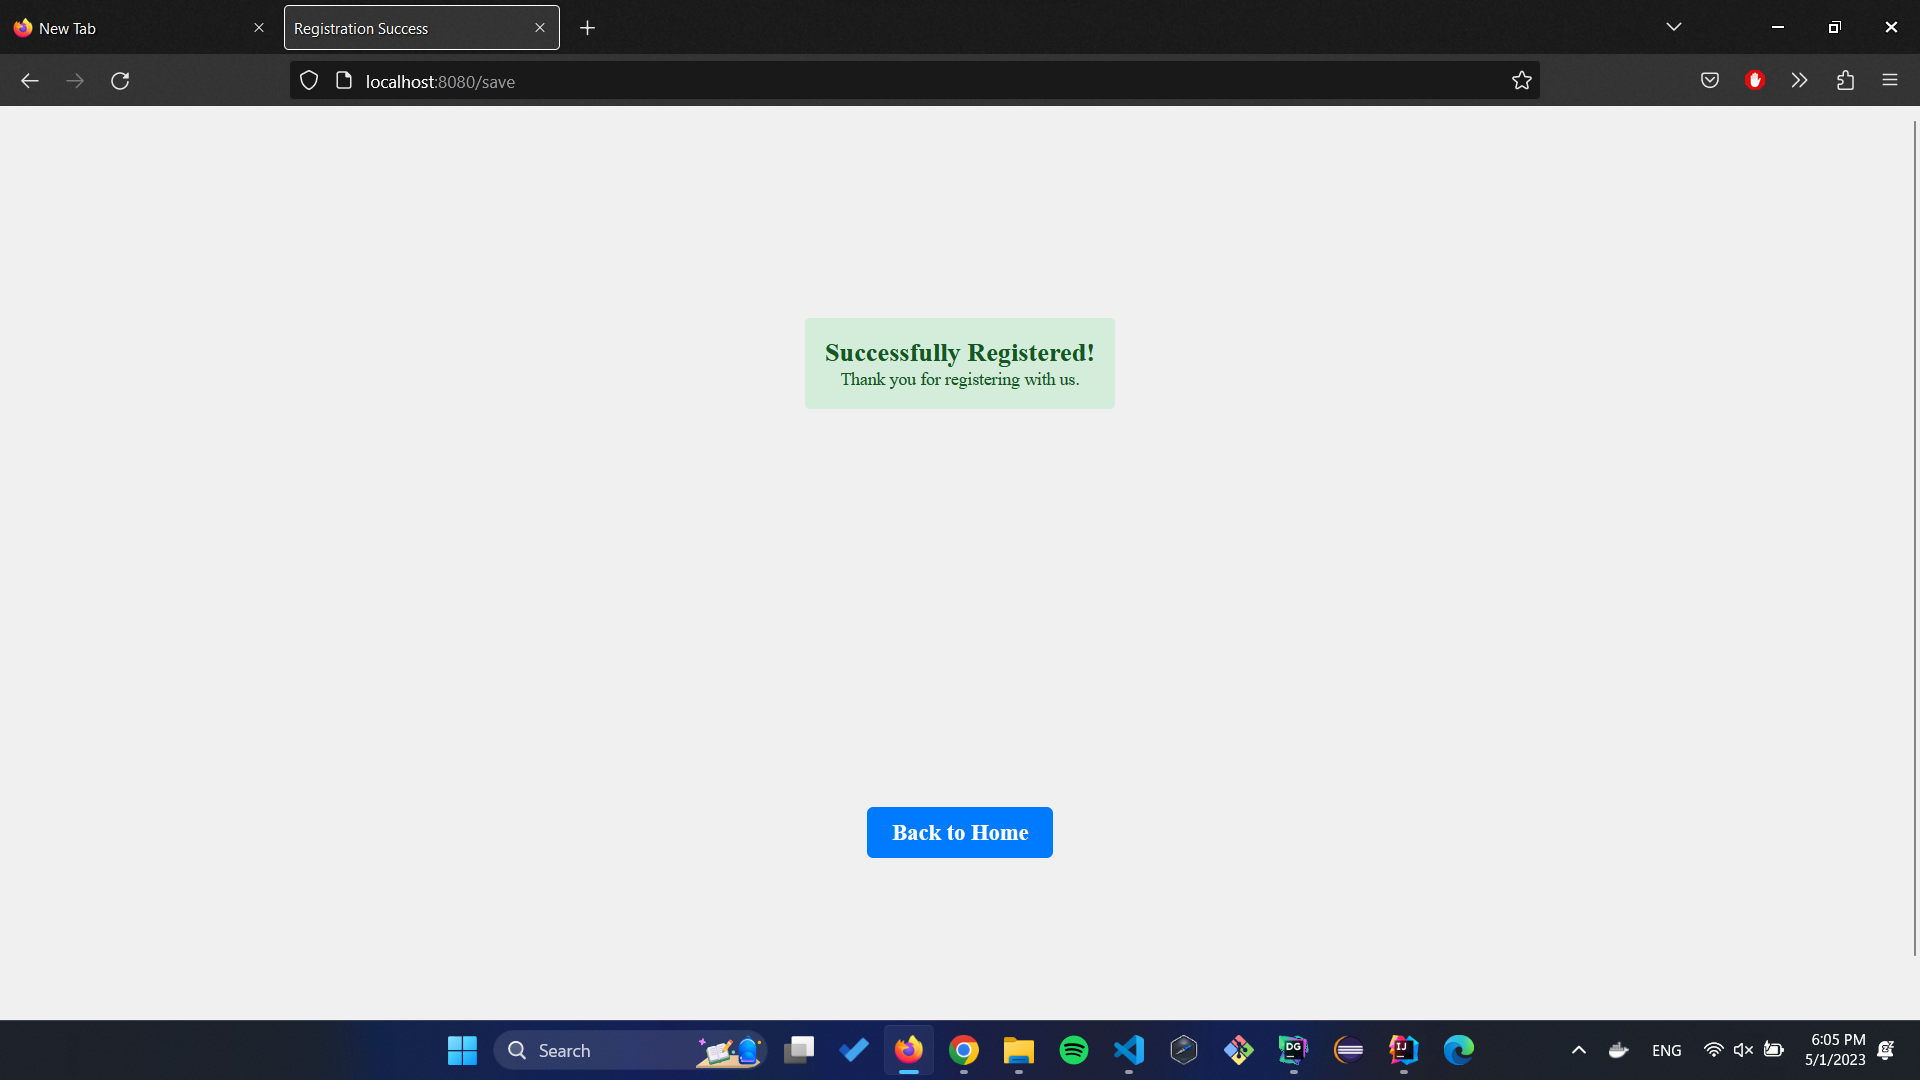Save the page to Pocket

(x=1710, y=80)
